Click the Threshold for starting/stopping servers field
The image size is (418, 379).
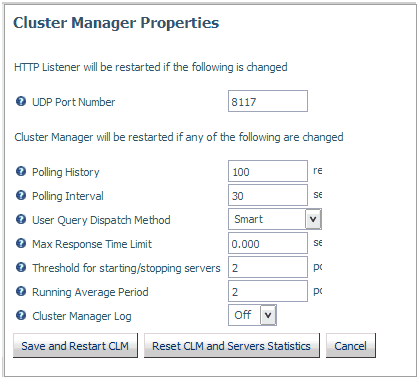268,267
